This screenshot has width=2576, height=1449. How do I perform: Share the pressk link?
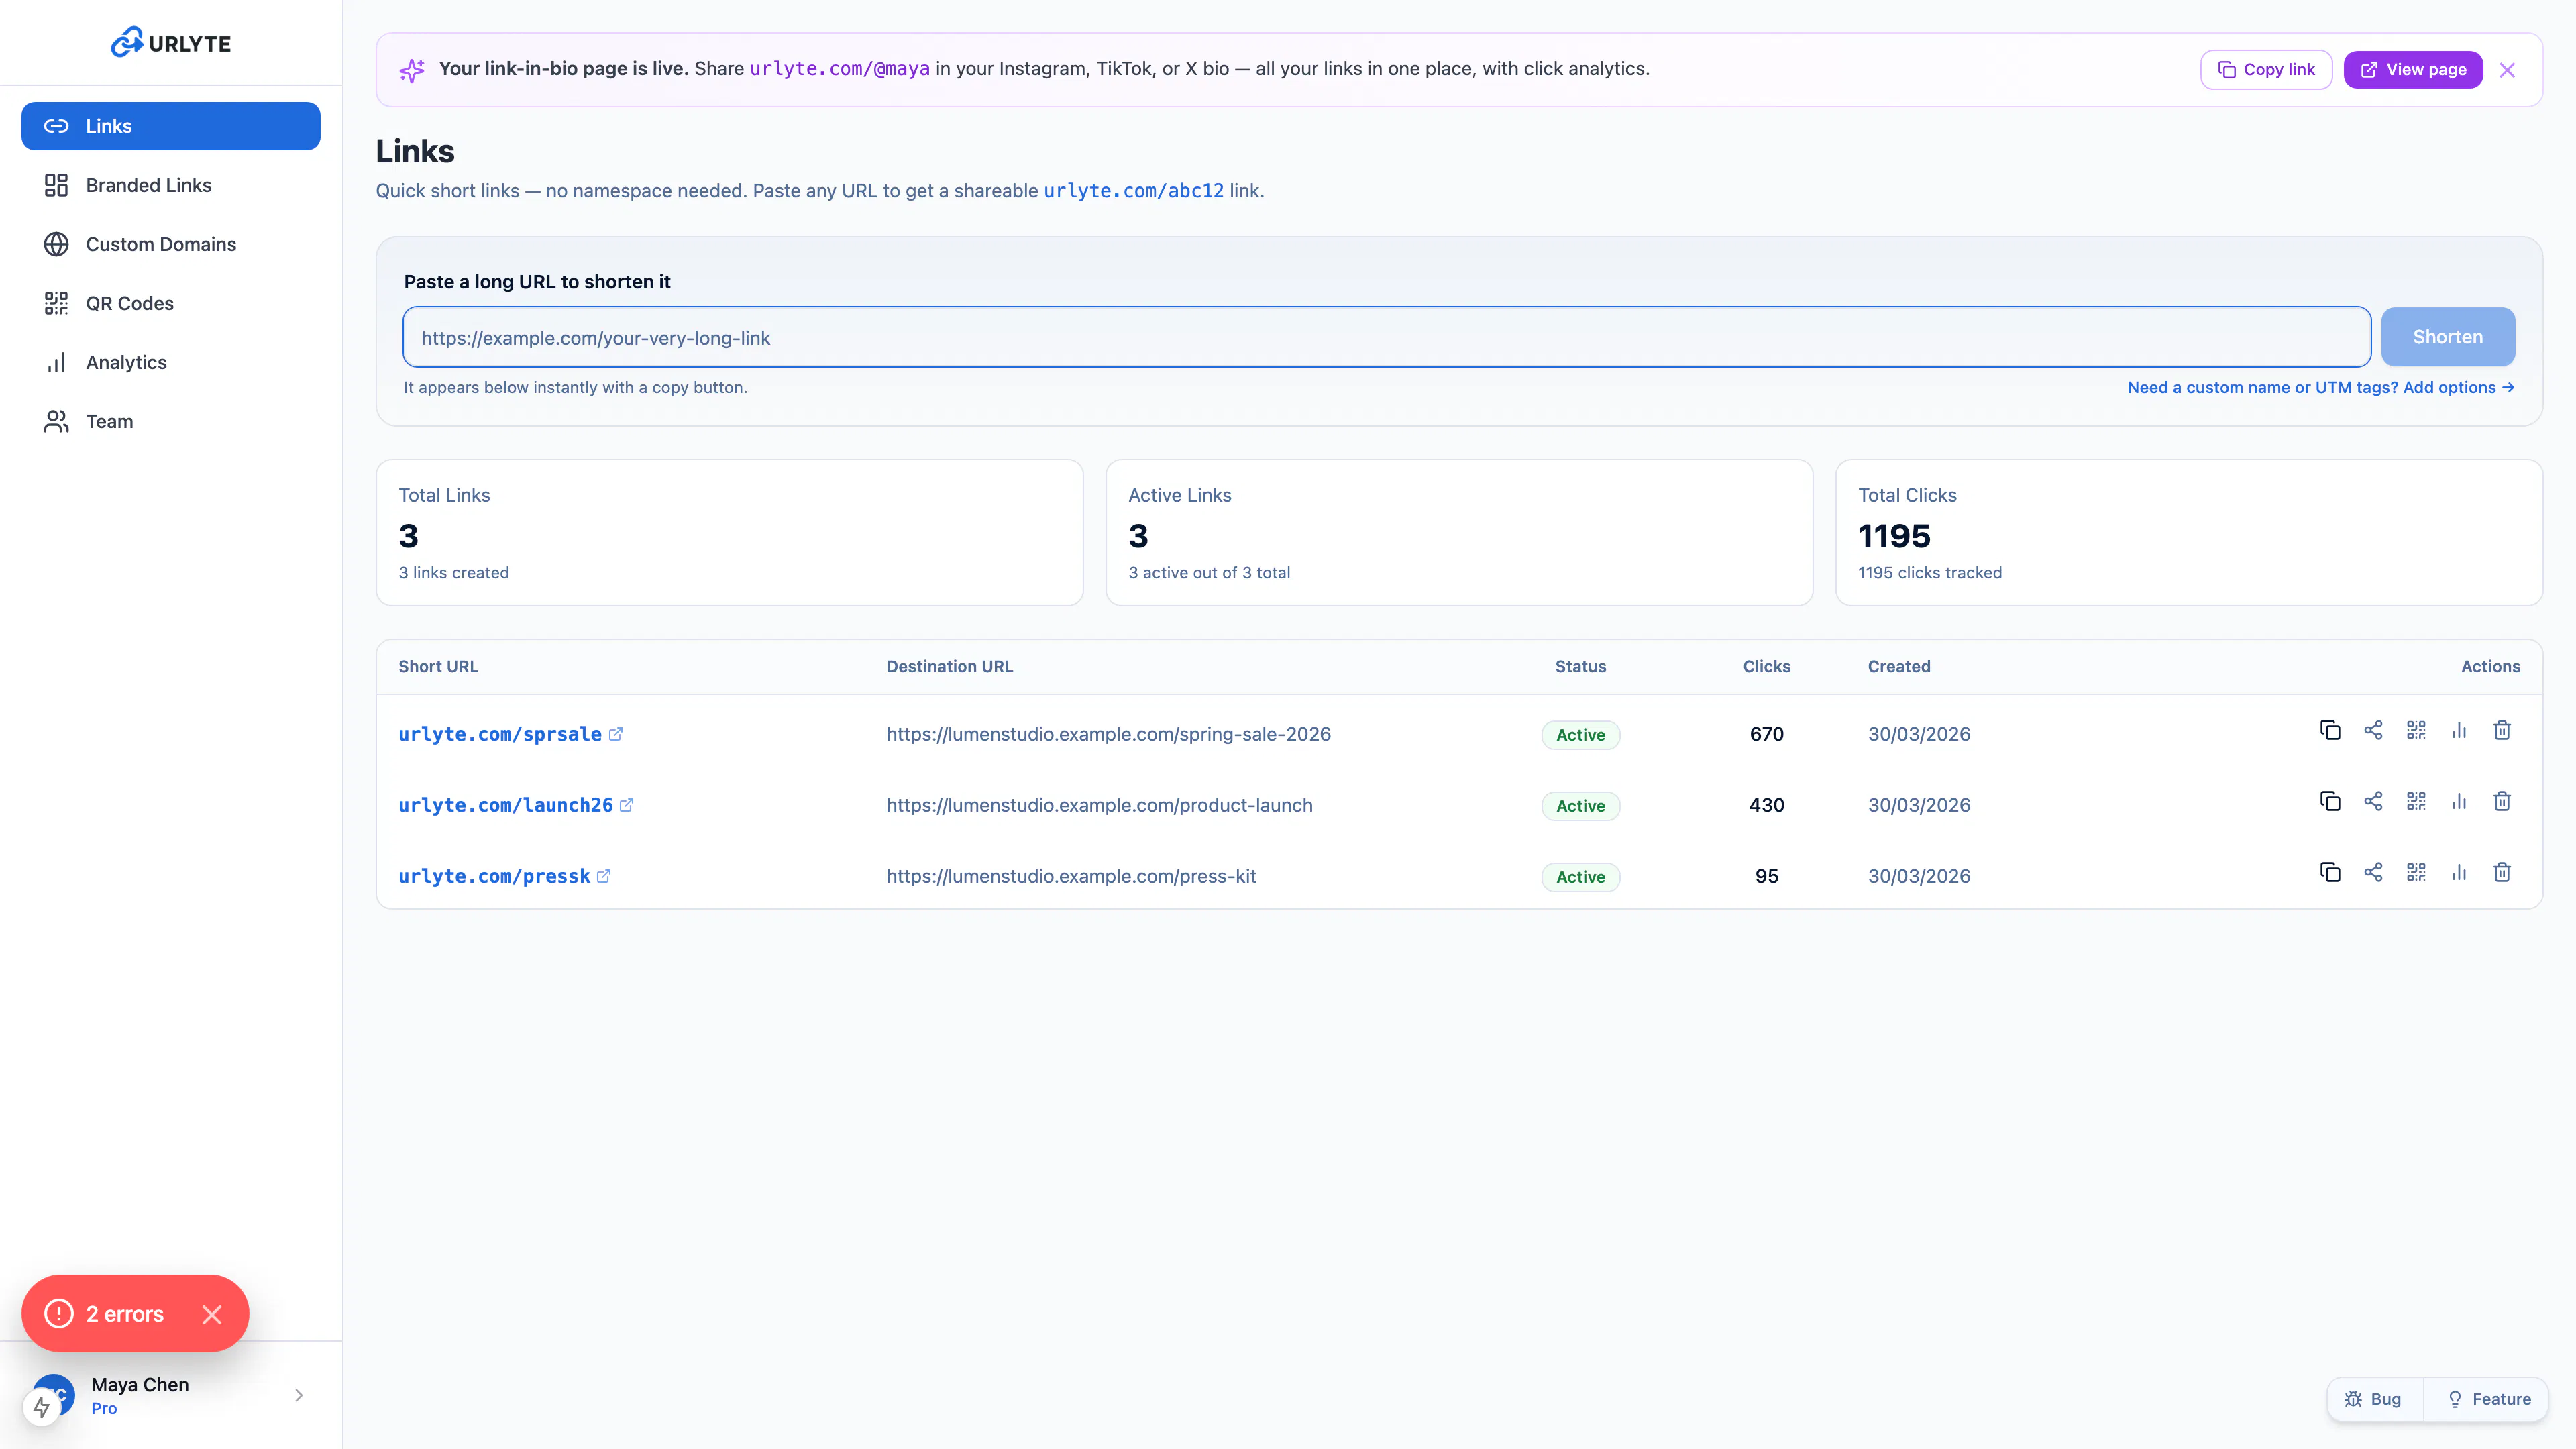pos(2373,873)
